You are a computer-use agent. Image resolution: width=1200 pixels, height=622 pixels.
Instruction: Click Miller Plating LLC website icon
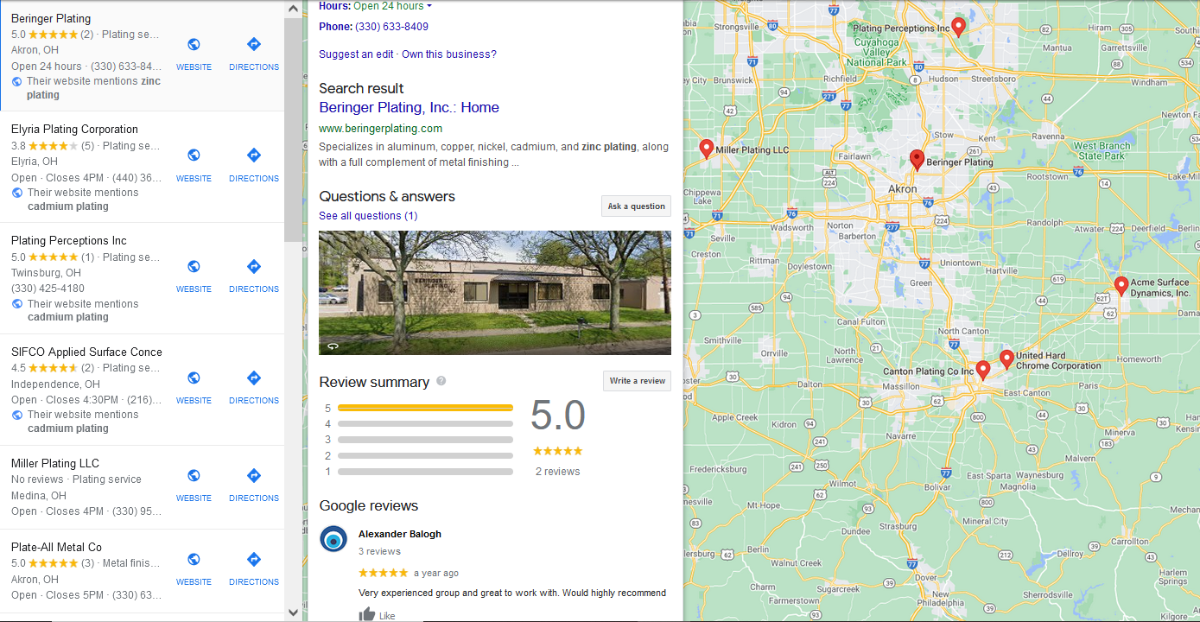point(194,476)
